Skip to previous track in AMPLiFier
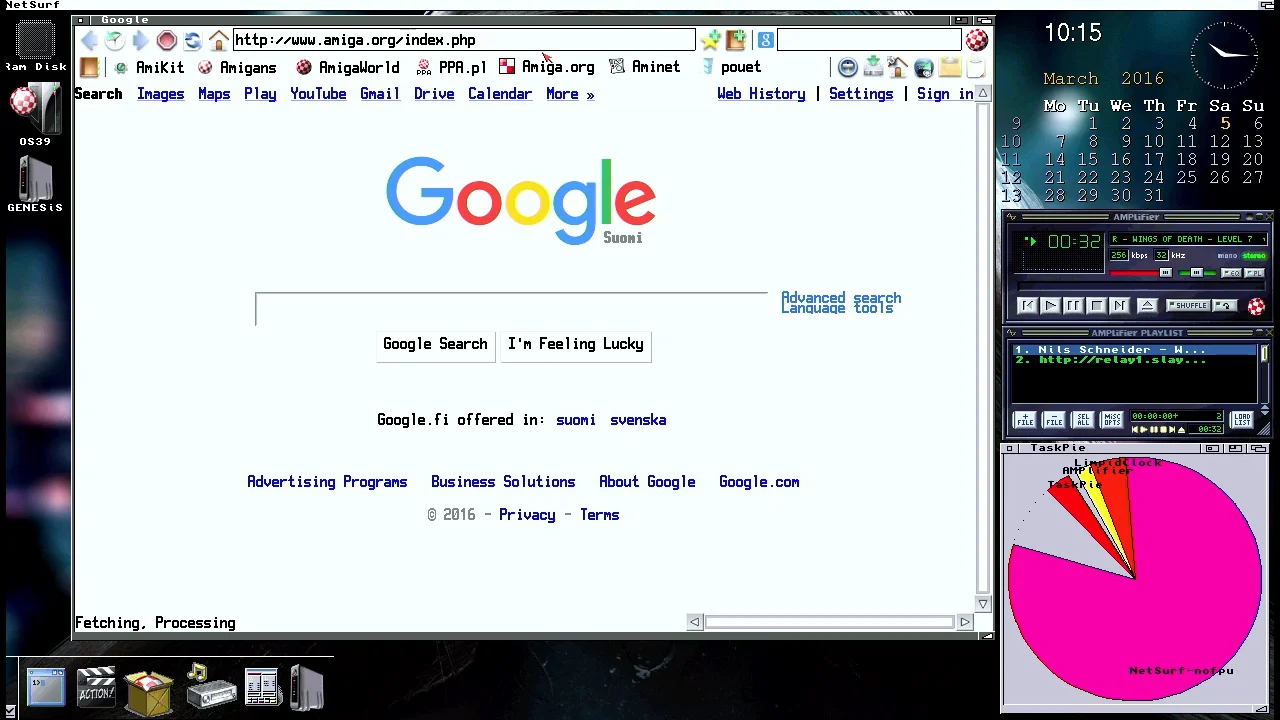1280x720 pixels. (1028, 306)
